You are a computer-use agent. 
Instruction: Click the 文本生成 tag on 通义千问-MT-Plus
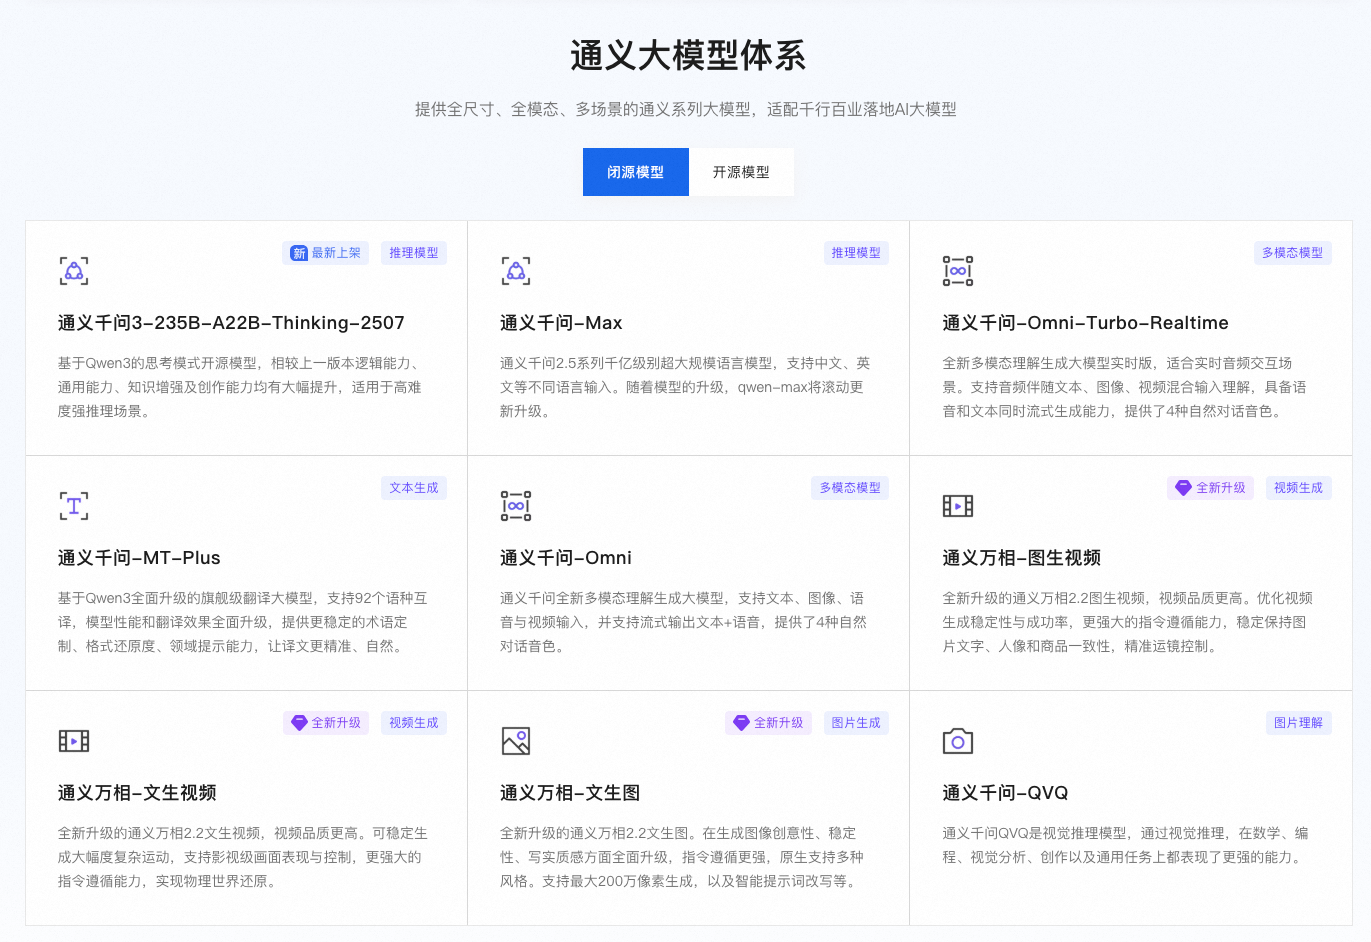414,488
